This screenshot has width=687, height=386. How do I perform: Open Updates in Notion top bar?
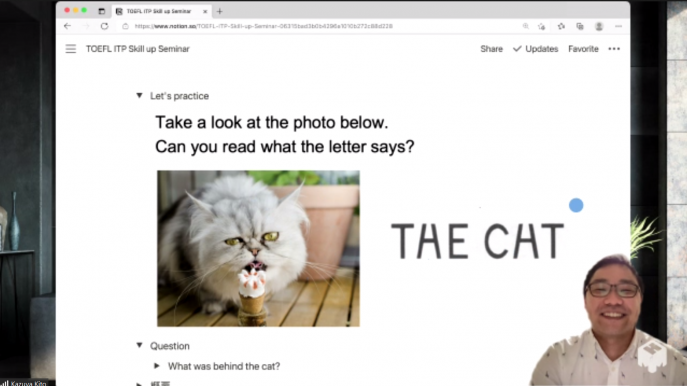pyautogui.click(x=535, y=49)
